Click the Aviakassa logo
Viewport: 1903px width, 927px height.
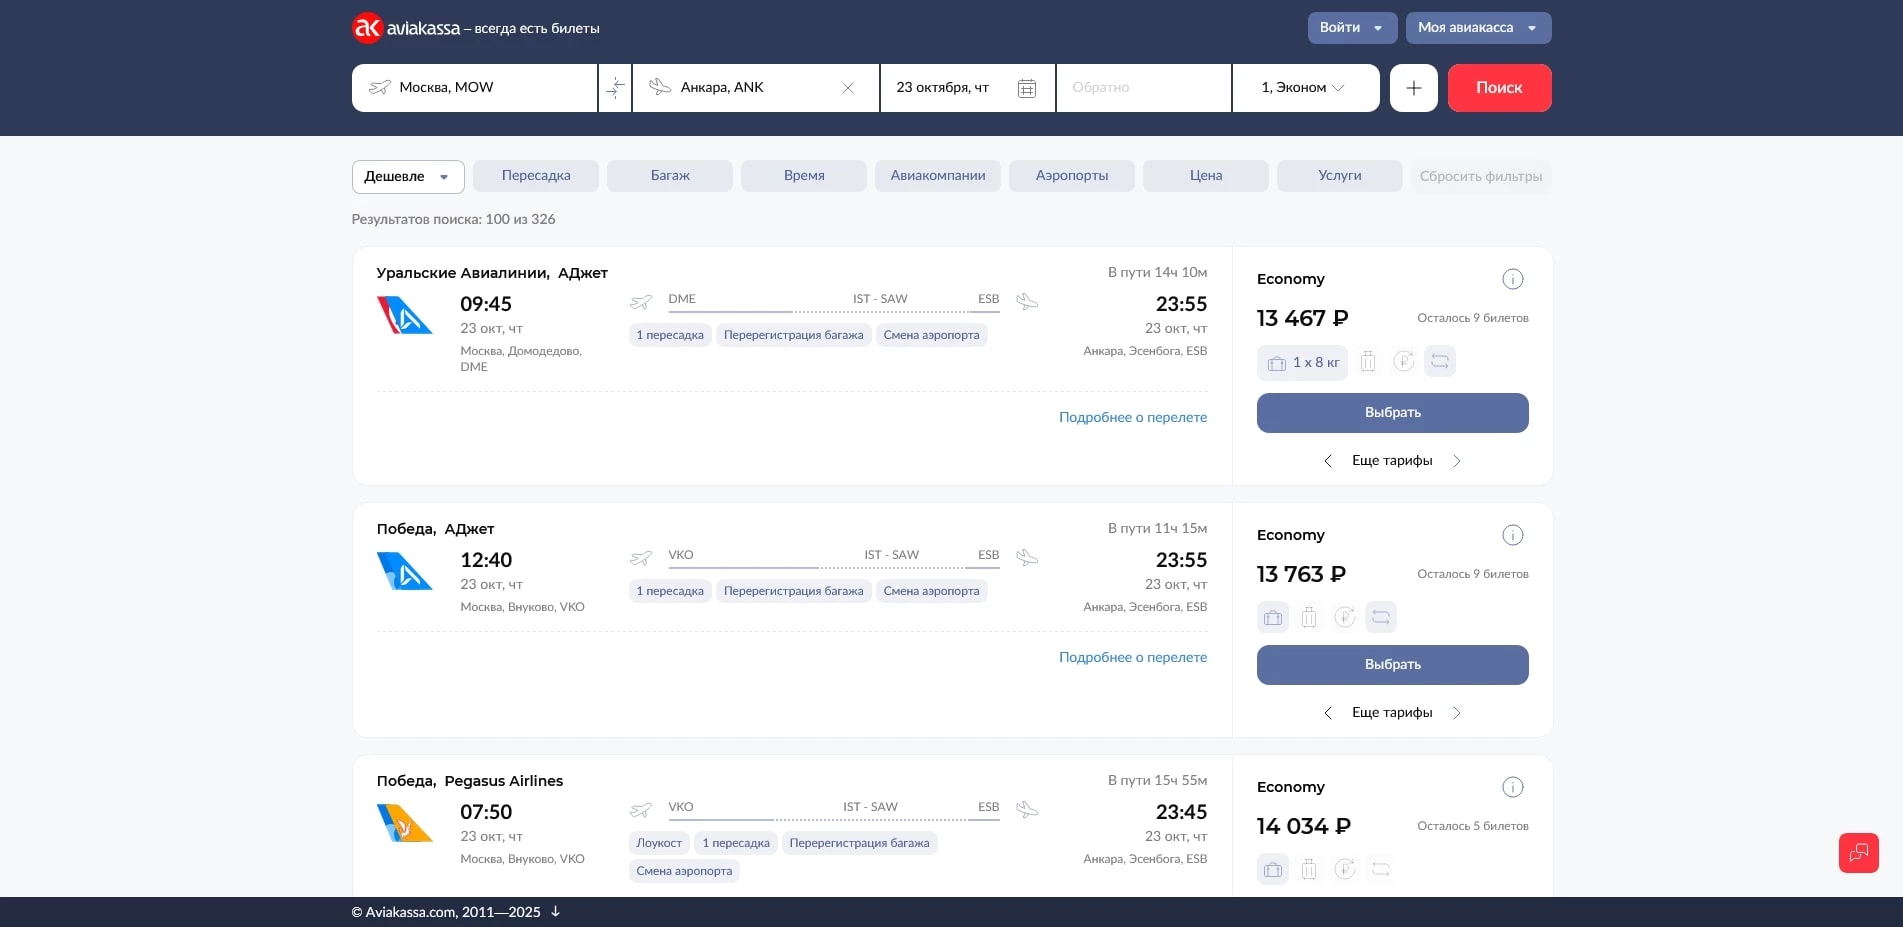(406, 28)
